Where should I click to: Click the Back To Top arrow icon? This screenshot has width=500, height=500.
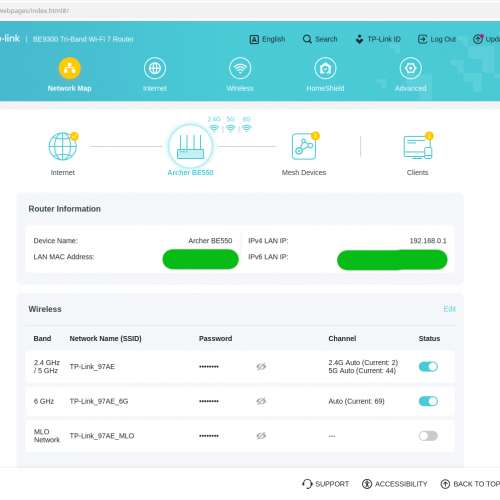pyautogui.click(x=445, y=484)
